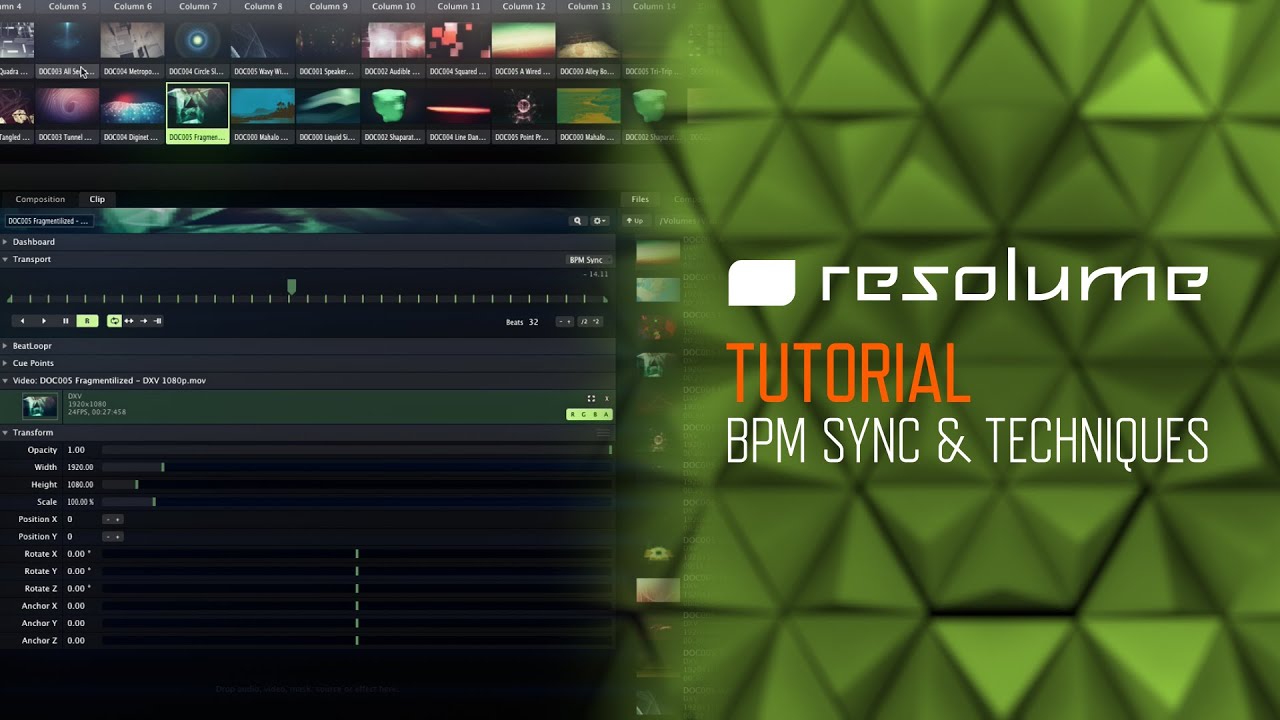Screen dimensions: 1280x720
Task: Select the Column 5 header
Action: (68, 6)
